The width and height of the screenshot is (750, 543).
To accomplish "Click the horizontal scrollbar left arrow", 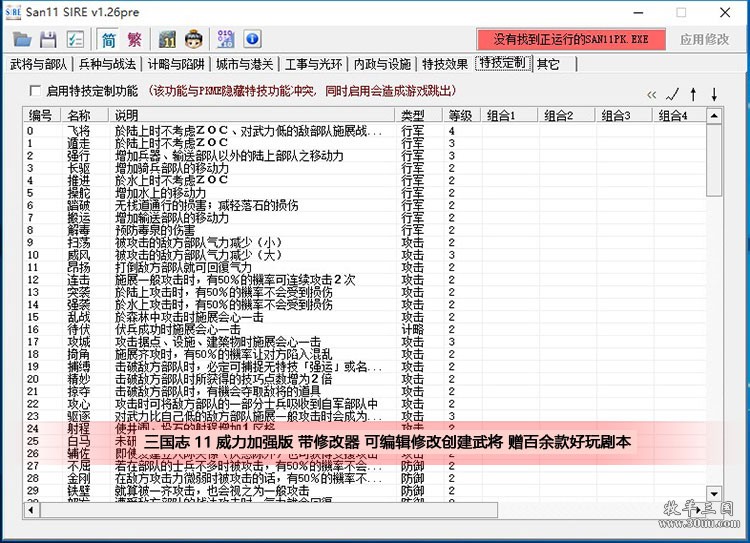I will pos(31,510).
